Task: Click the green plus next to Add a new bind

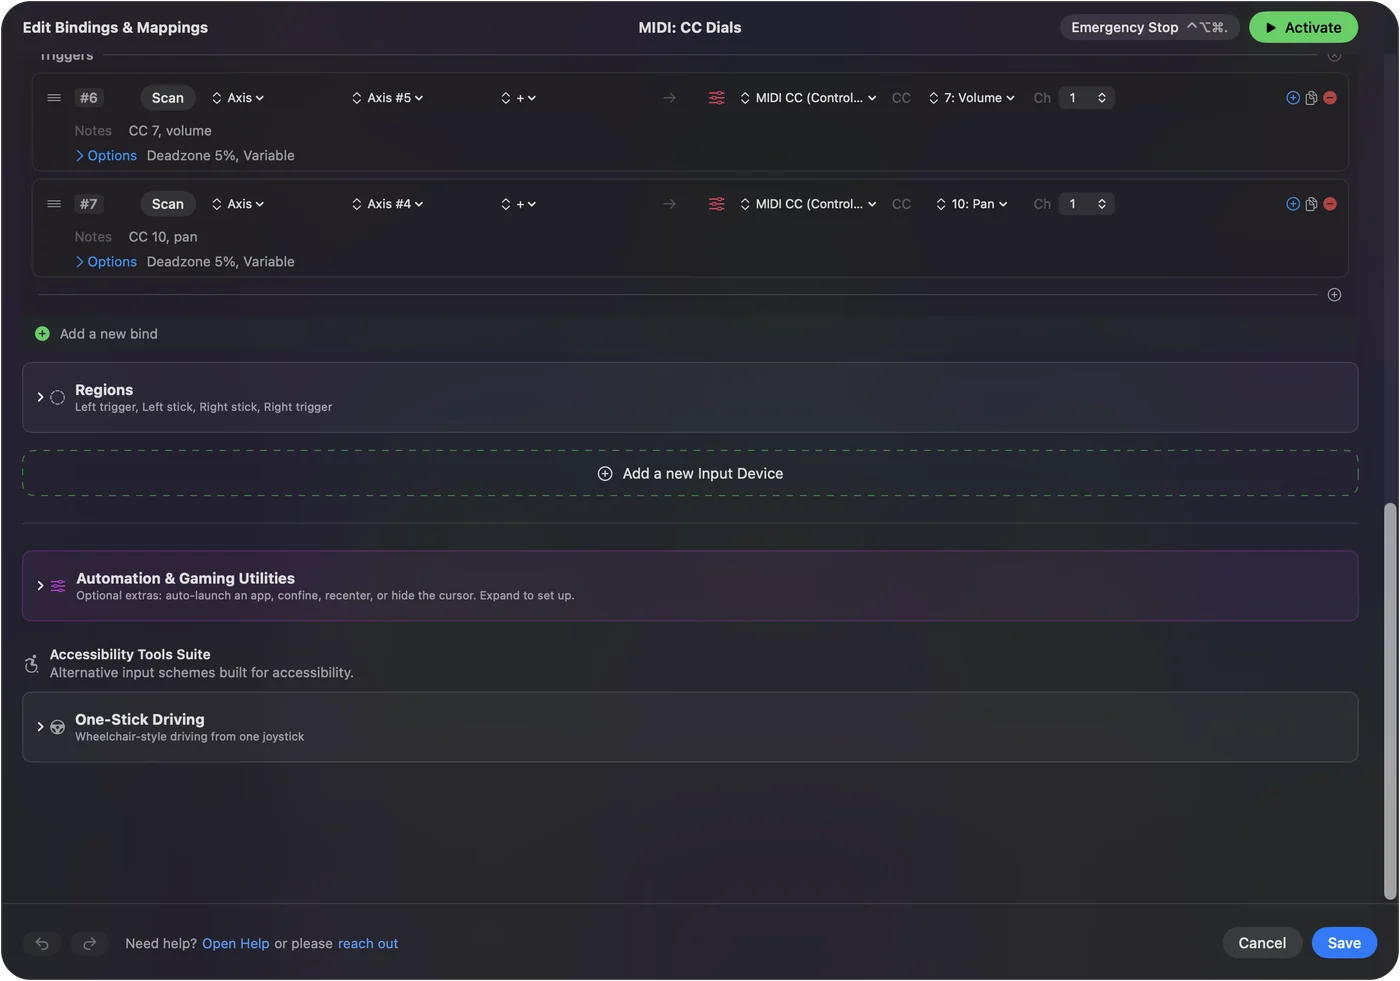Action: [42, 334]
